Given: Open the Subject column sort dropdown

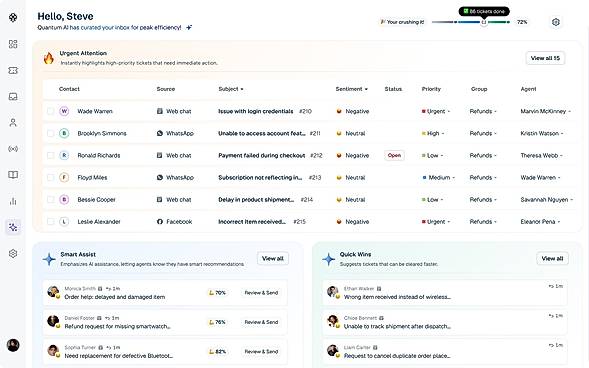Looking at the screenshot, I should point(242,89).
